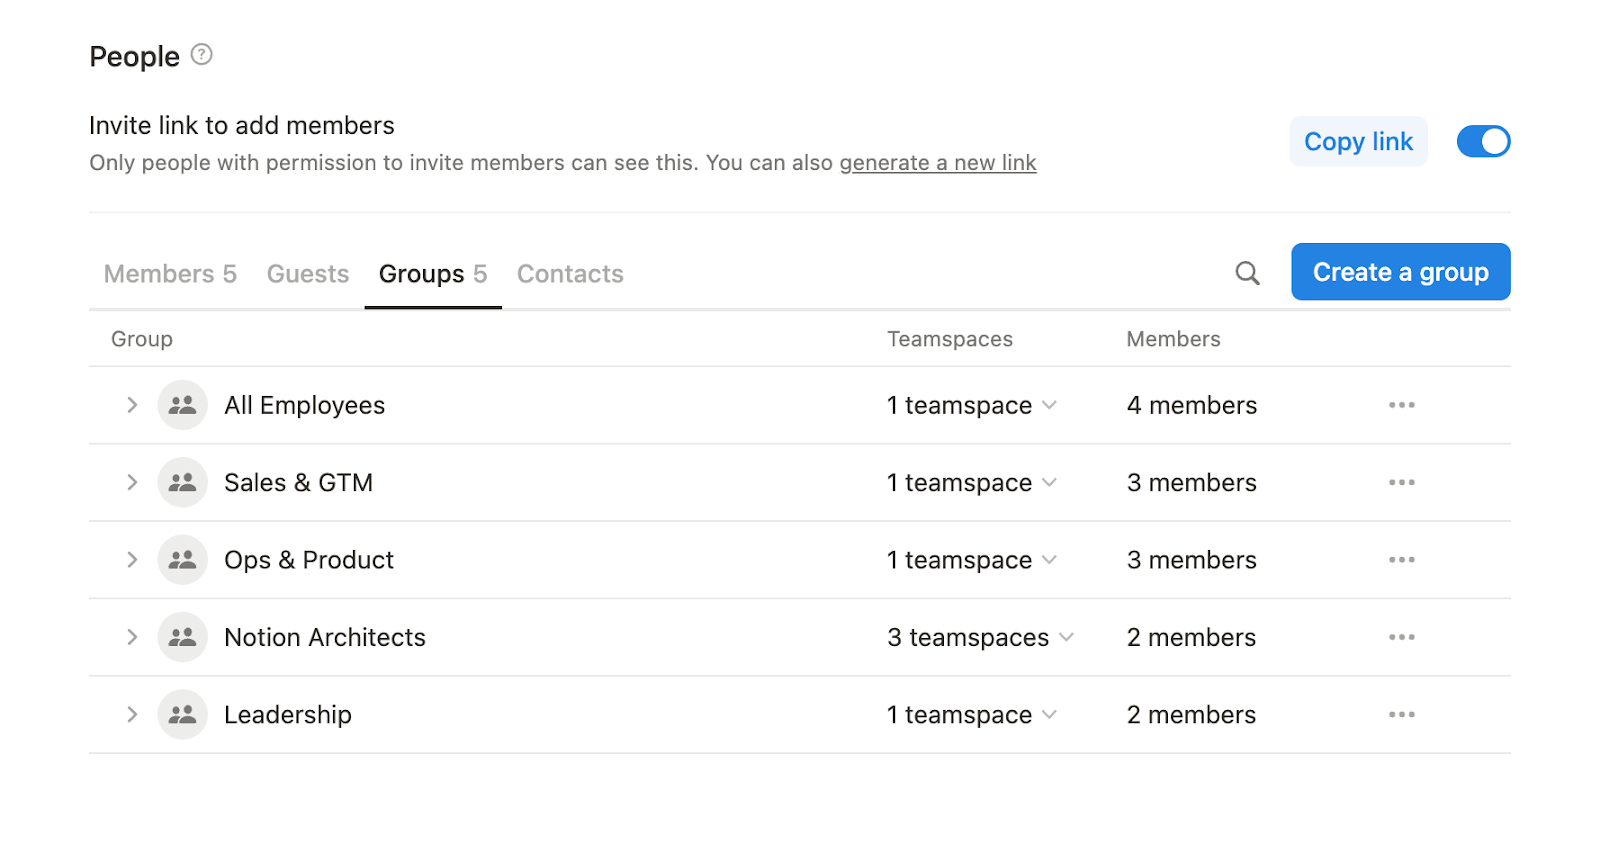Click the All Employees group avatar icon

(x=182, y=405)
